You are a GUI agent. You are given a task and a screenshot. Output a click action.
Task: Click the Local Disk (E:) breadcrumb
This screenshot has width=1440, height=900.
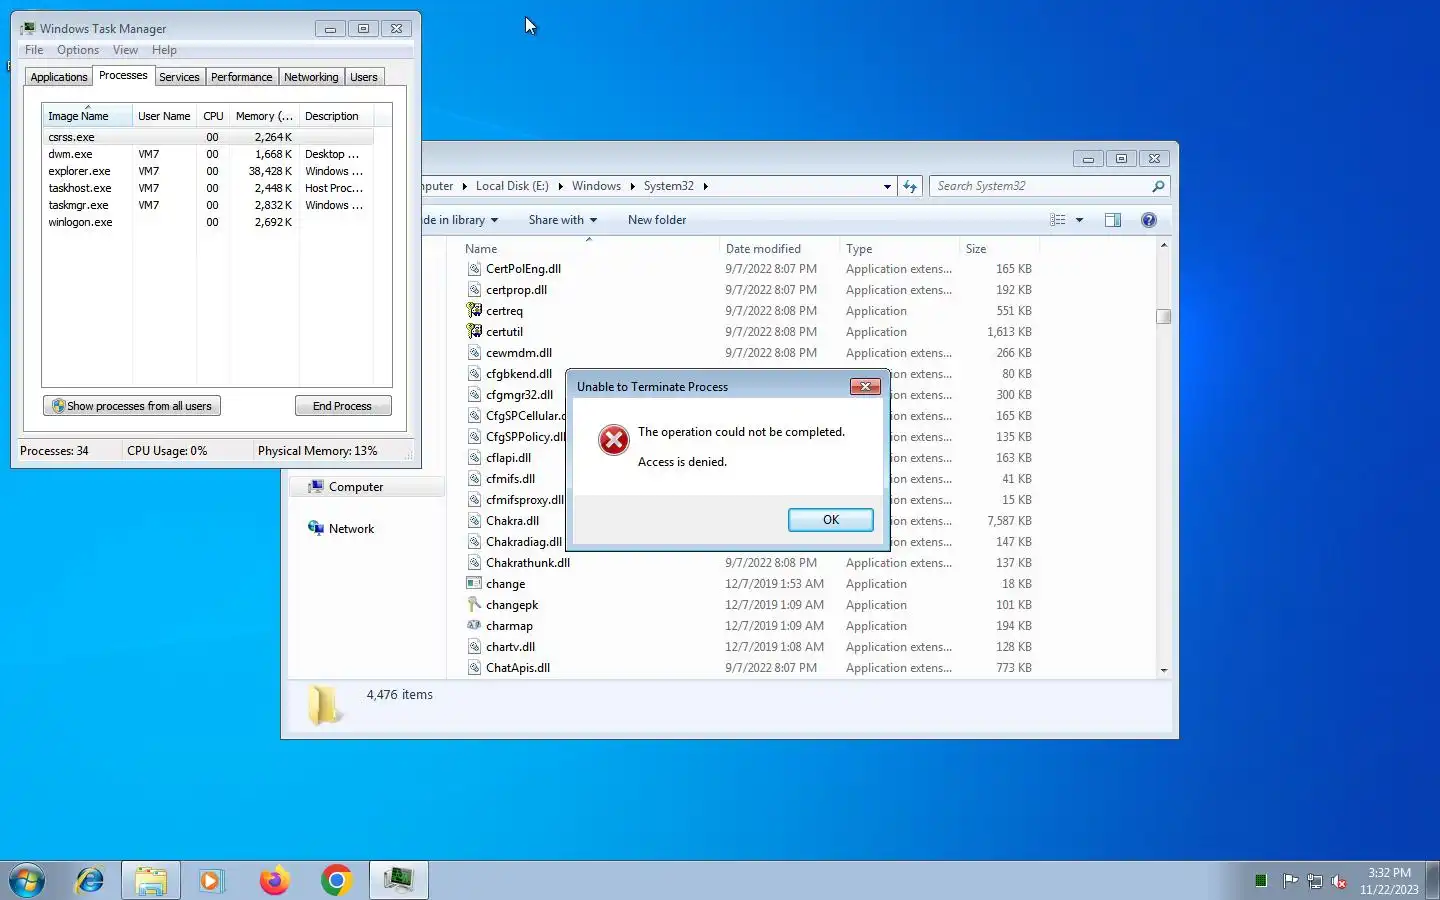[x=512, y=186]
